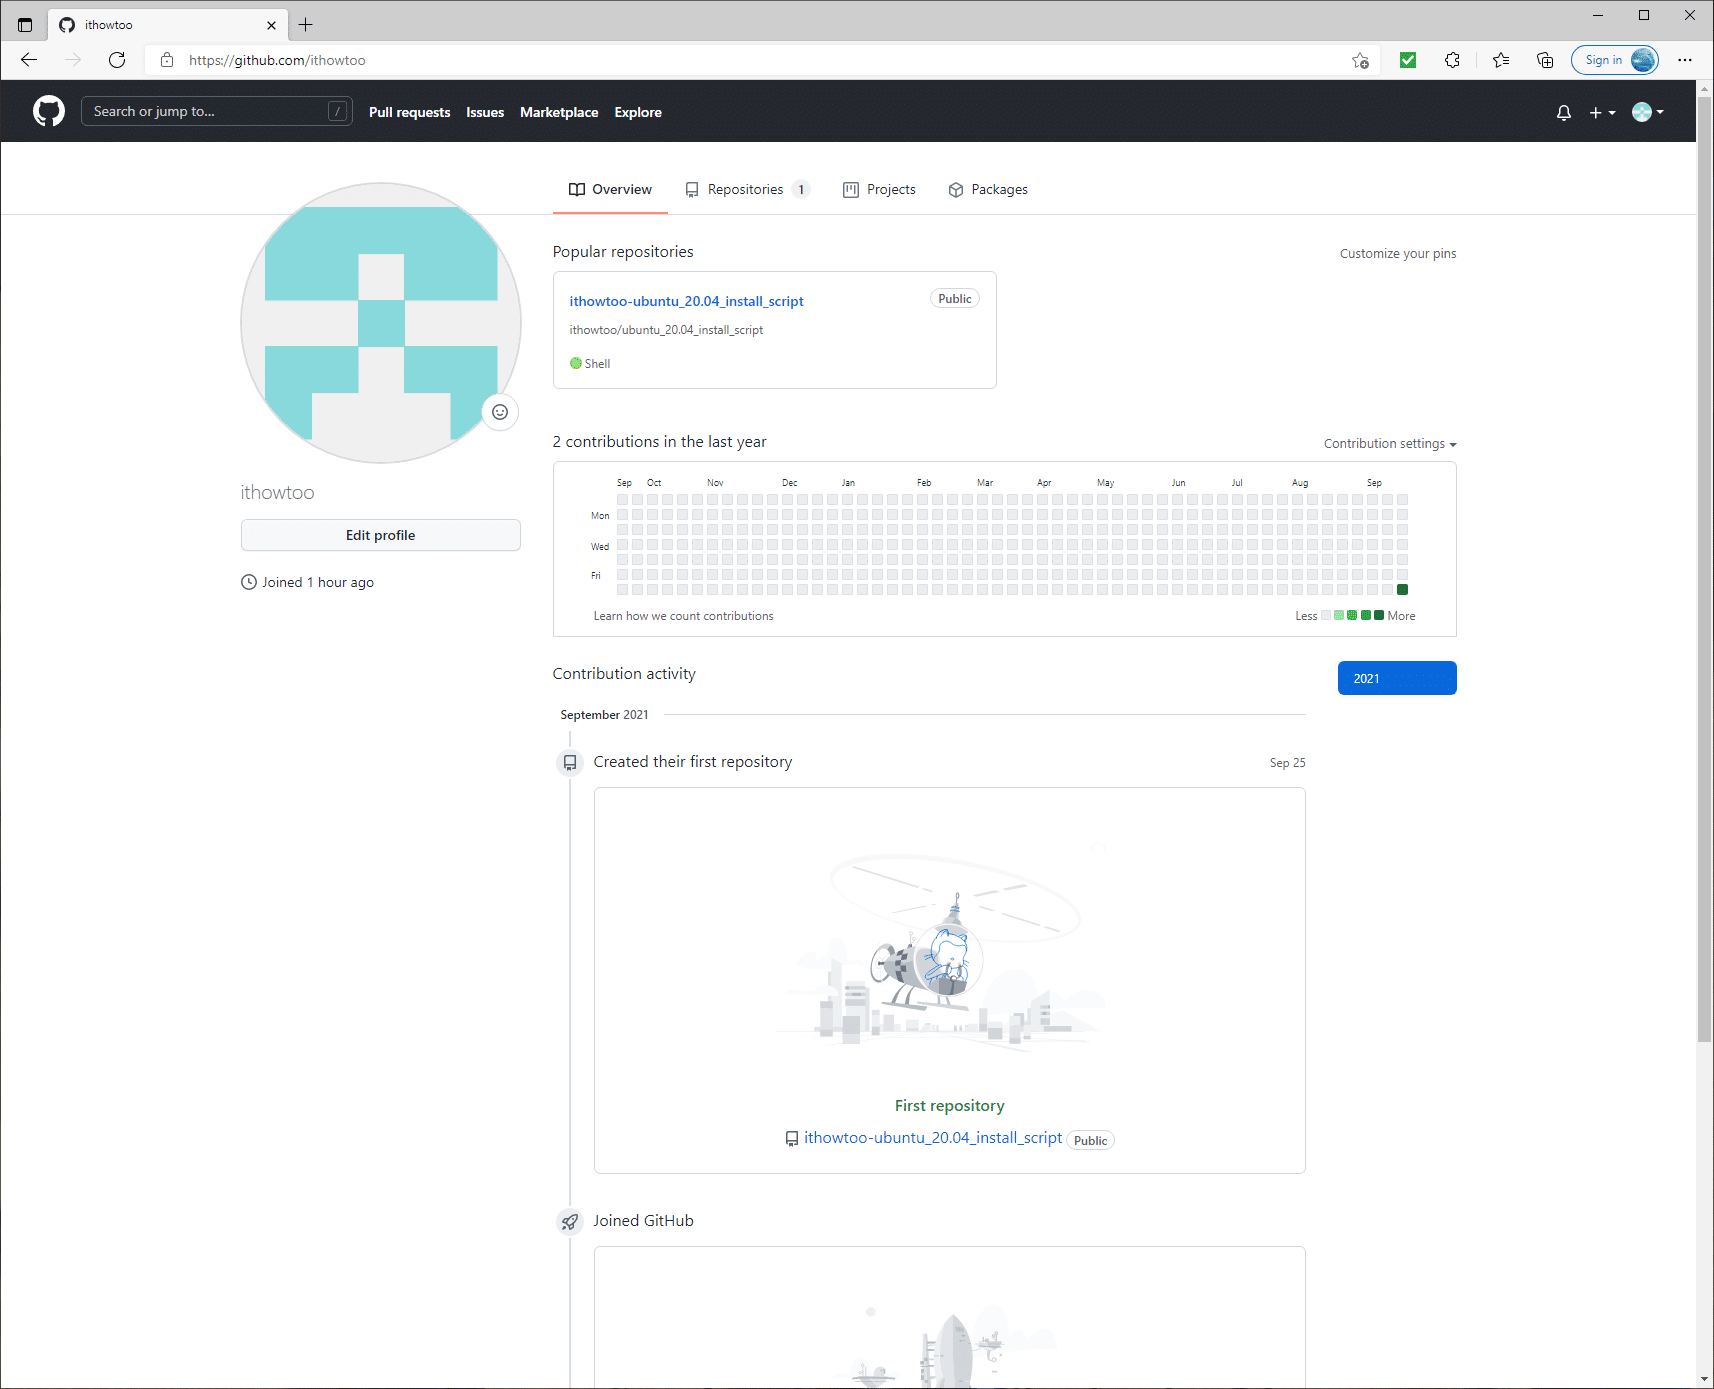Open Marketplace from the top navigation
Screen dimensions: 1714x1389
point(559,112)
